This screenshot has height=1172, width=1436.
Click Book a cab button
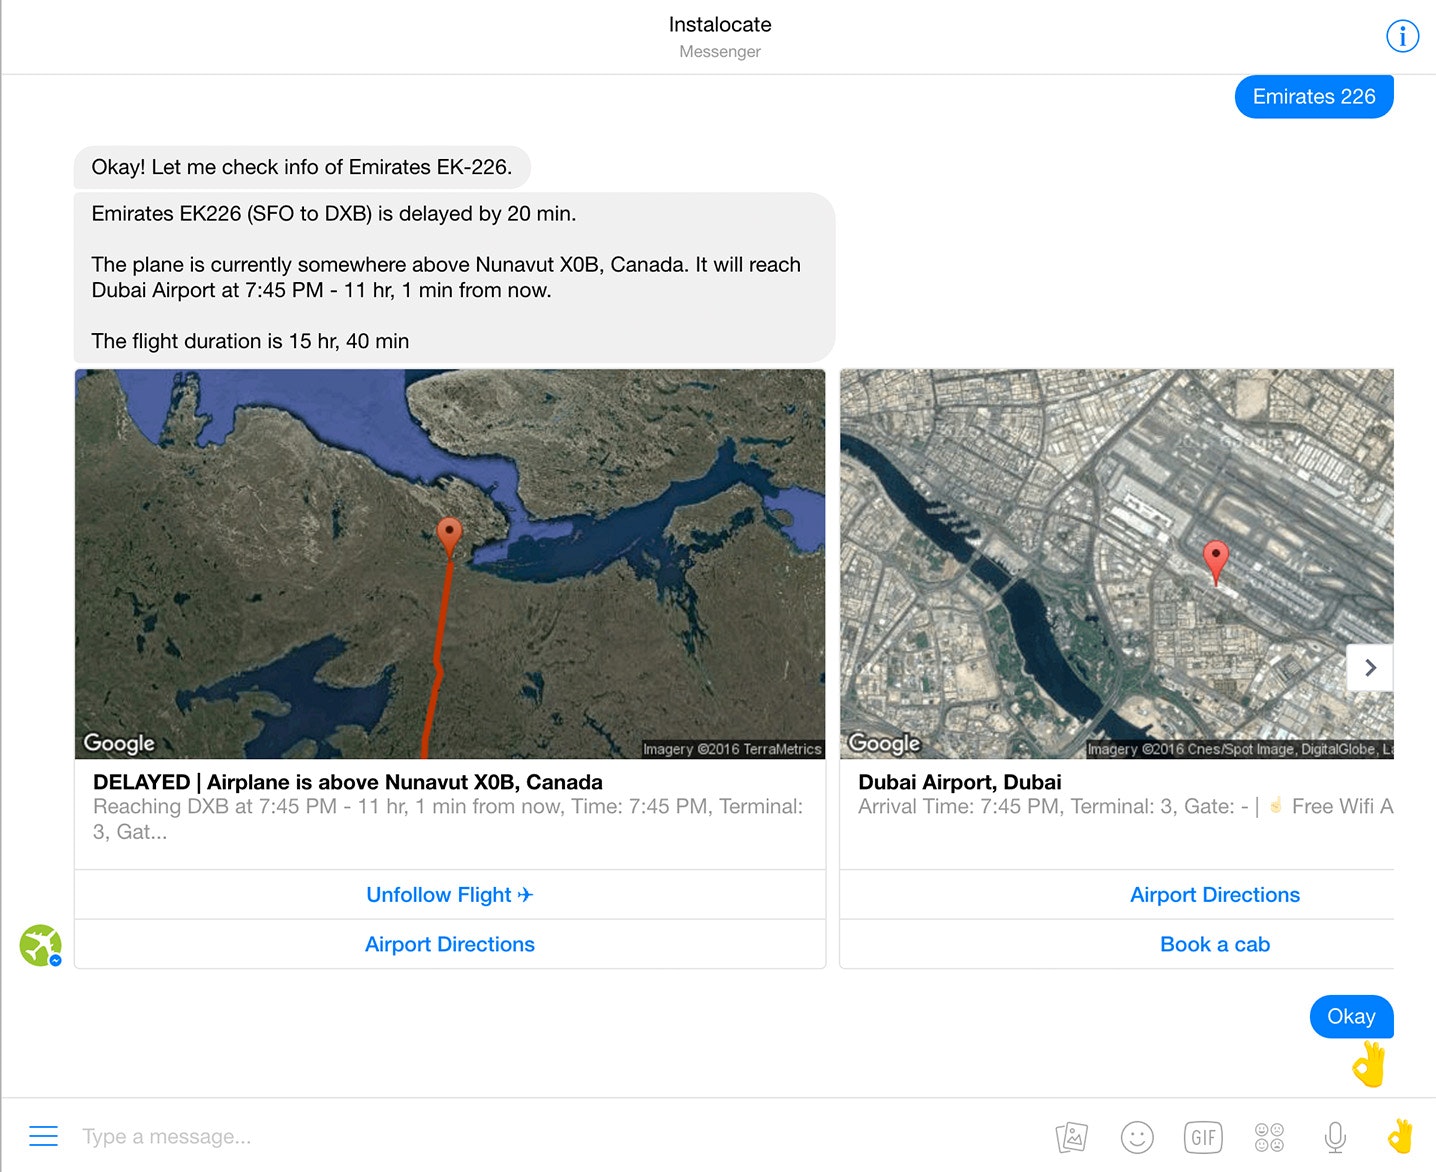pos(1215,944)
